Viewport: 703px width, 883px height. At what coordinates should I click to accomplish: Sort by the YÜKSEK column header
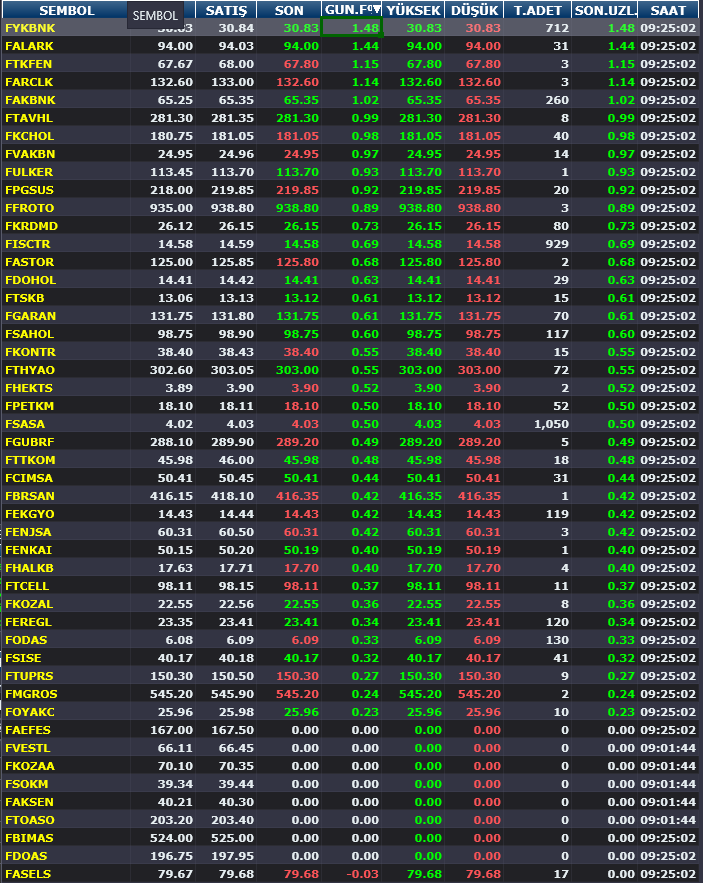click(413, 10)
